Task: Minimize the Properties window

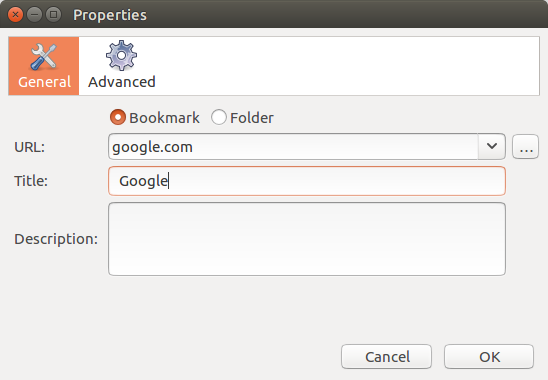Action: tap(34, 15)
